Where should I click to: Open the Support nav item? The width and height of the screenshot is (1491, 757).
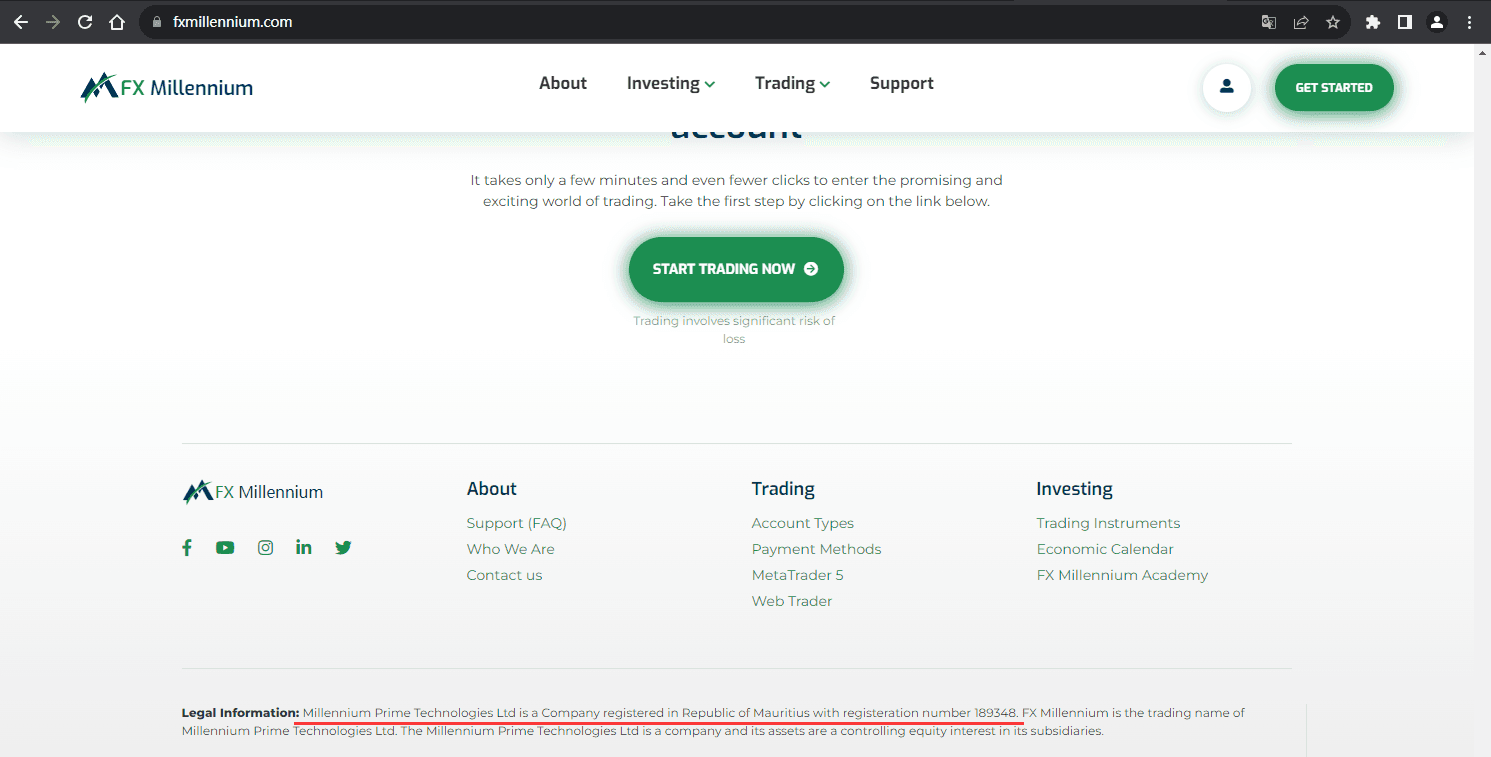[902, 83]
